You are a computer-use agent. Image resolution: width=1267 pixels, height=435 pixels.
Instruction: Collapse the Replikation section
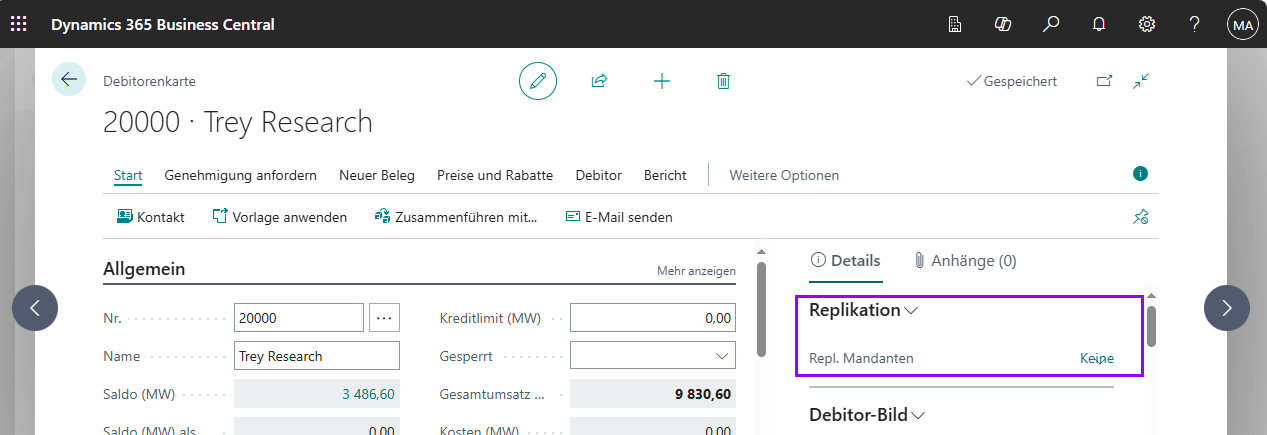(911, 311)
